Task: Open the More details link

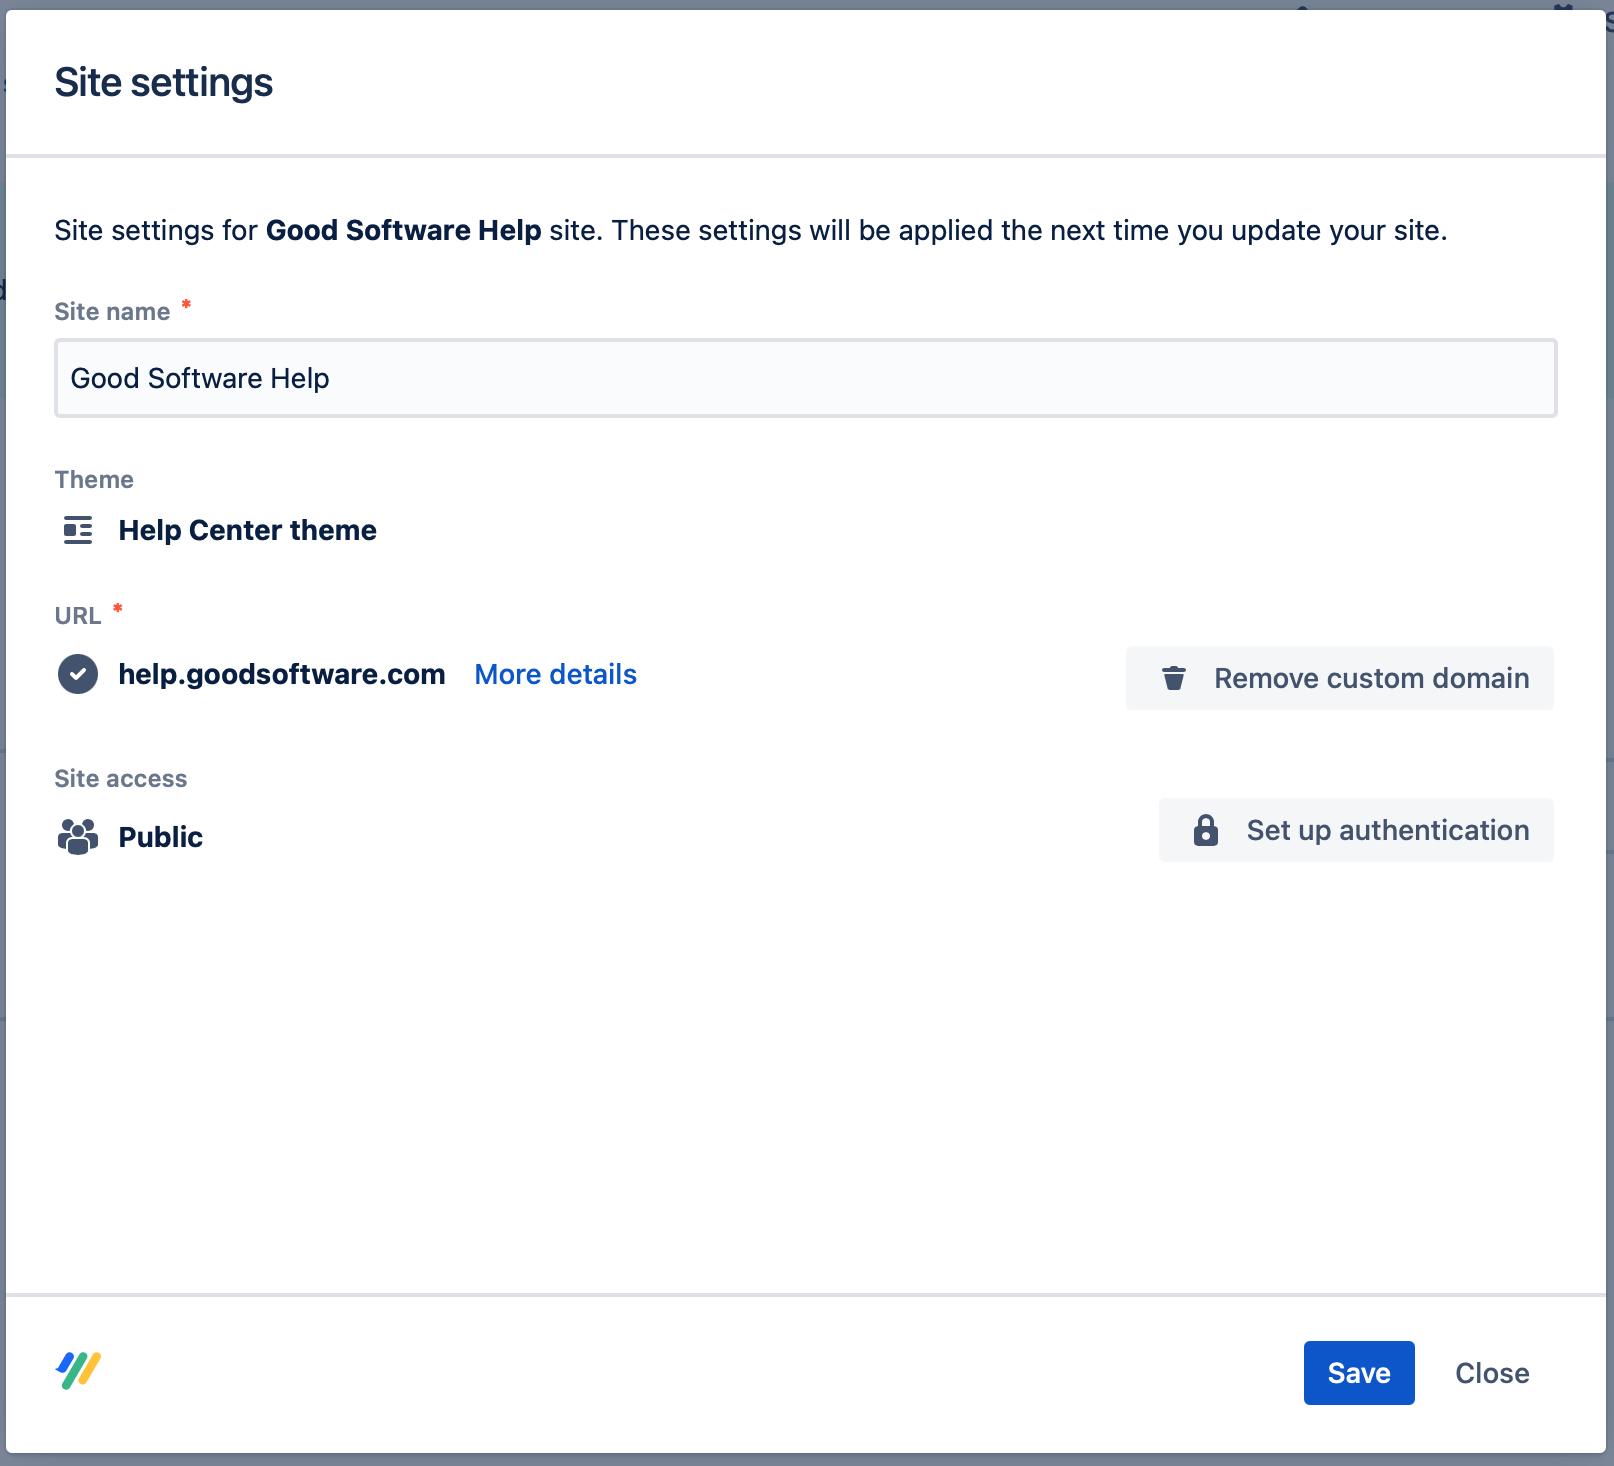Action: tap(555, 674)
